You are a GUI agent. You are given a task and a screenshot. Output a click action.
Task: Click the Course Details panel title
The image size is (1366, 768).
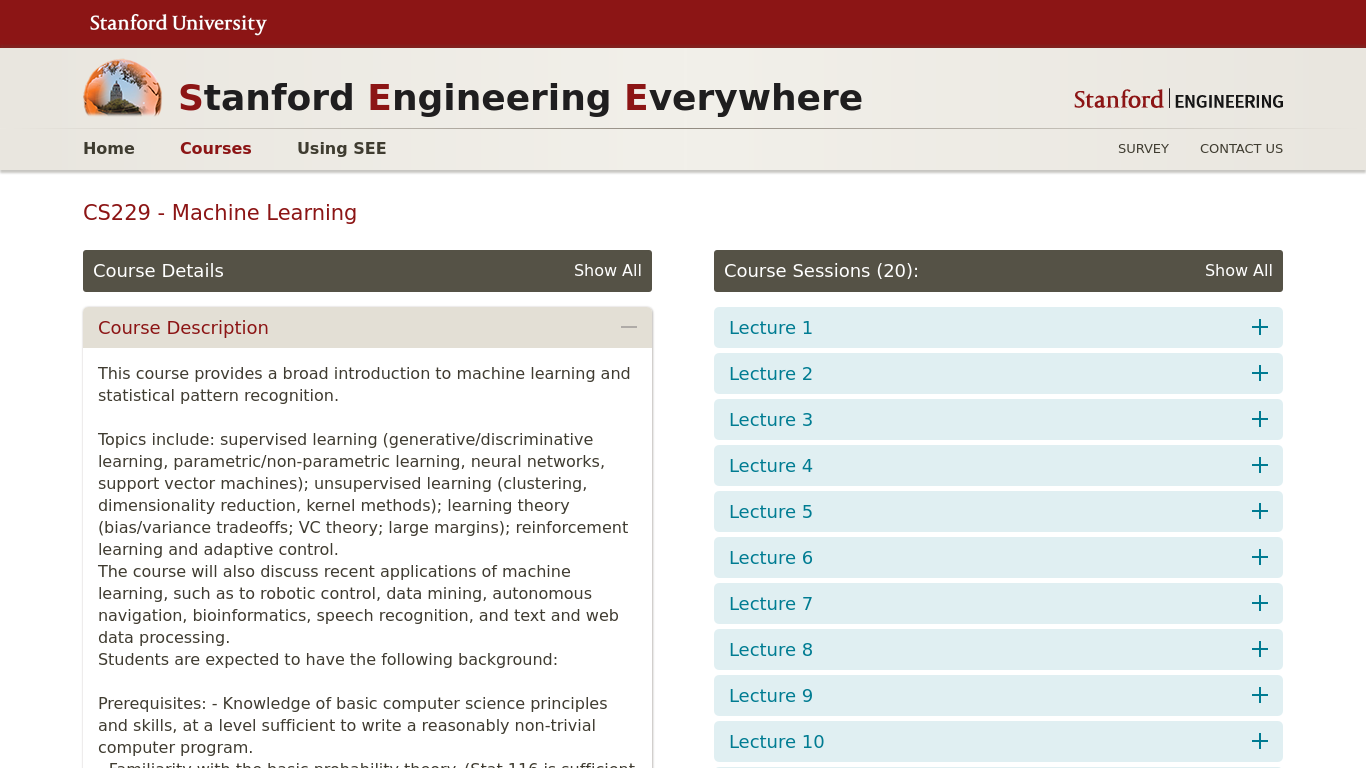pyautogui.click(x=158, y=271)
